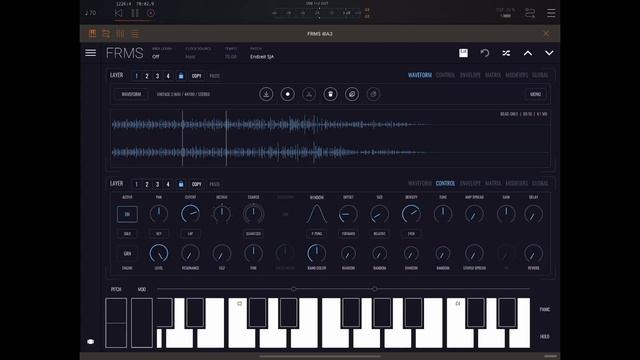Pause playback in the host transport

pos(135,13)
